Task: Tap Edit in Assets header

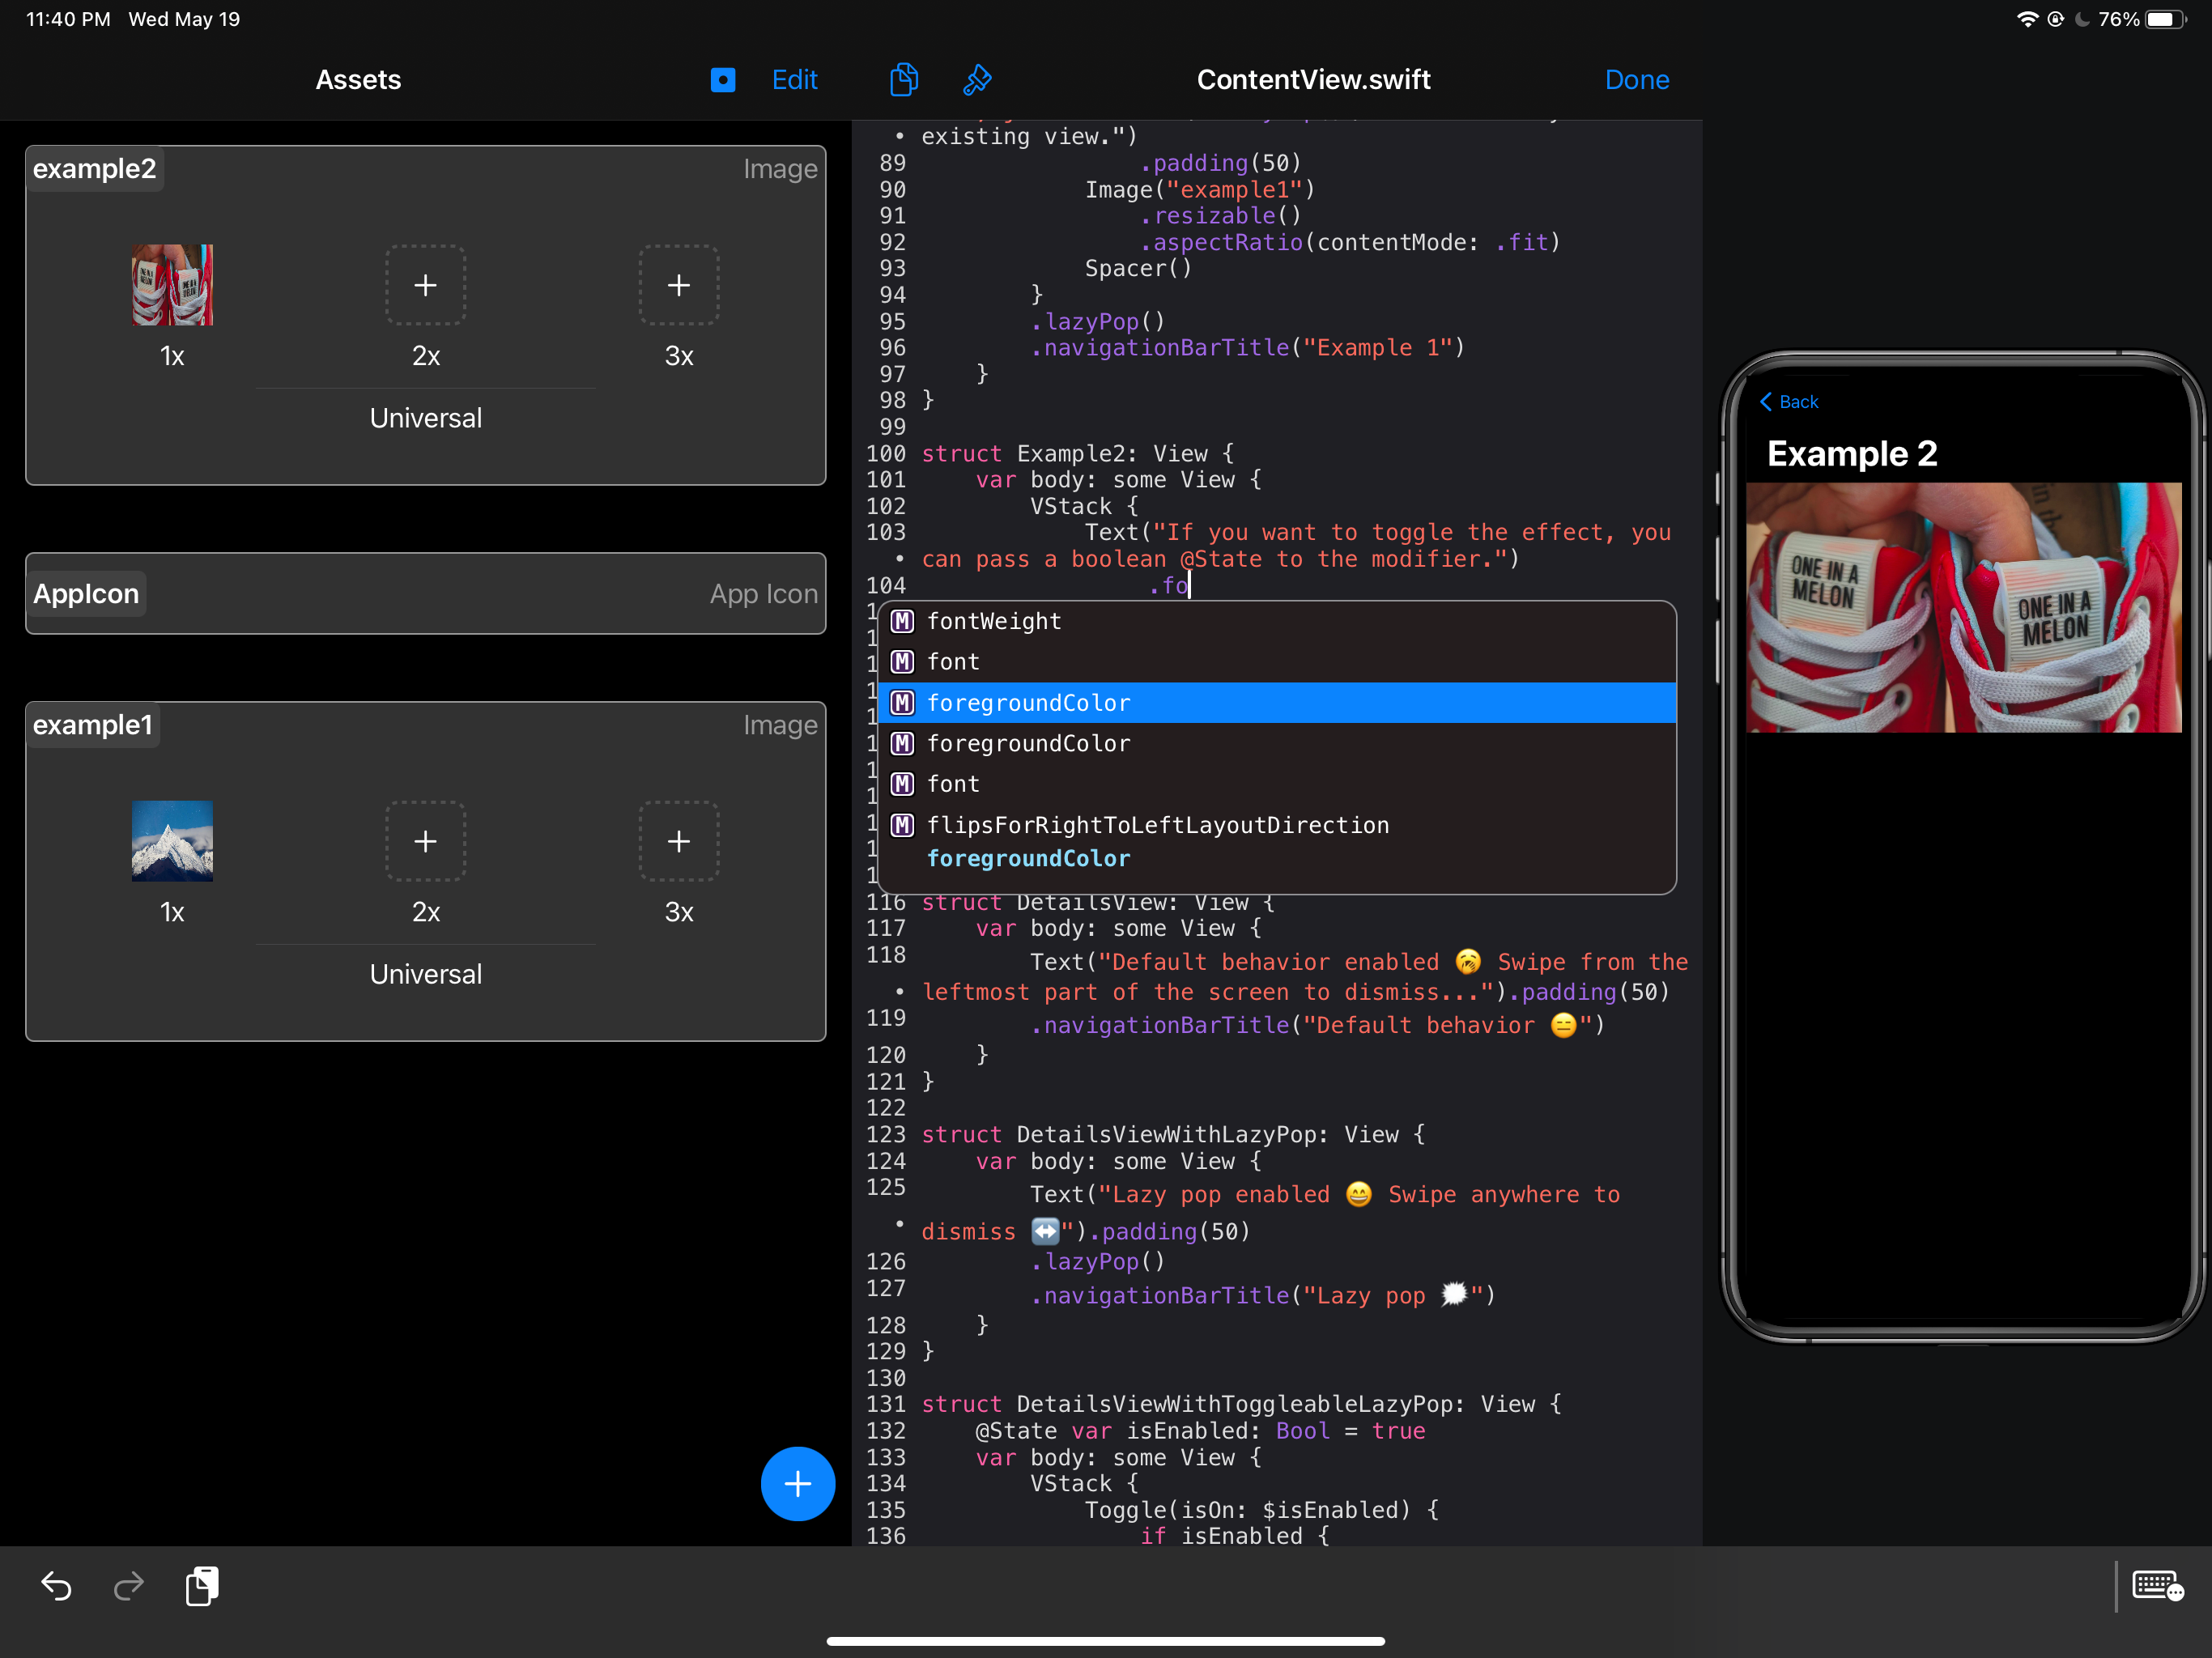Action: coord(794,80)
